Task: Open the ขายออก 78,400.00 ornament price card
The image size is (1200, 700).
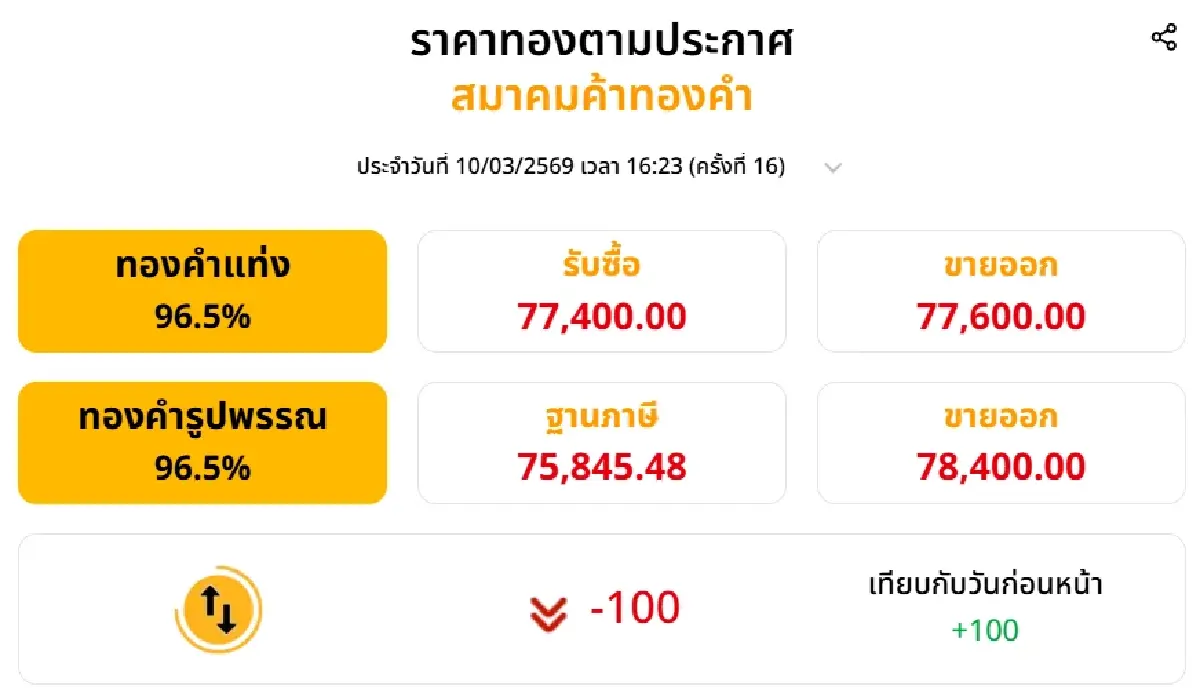Action: point(1000,441)
